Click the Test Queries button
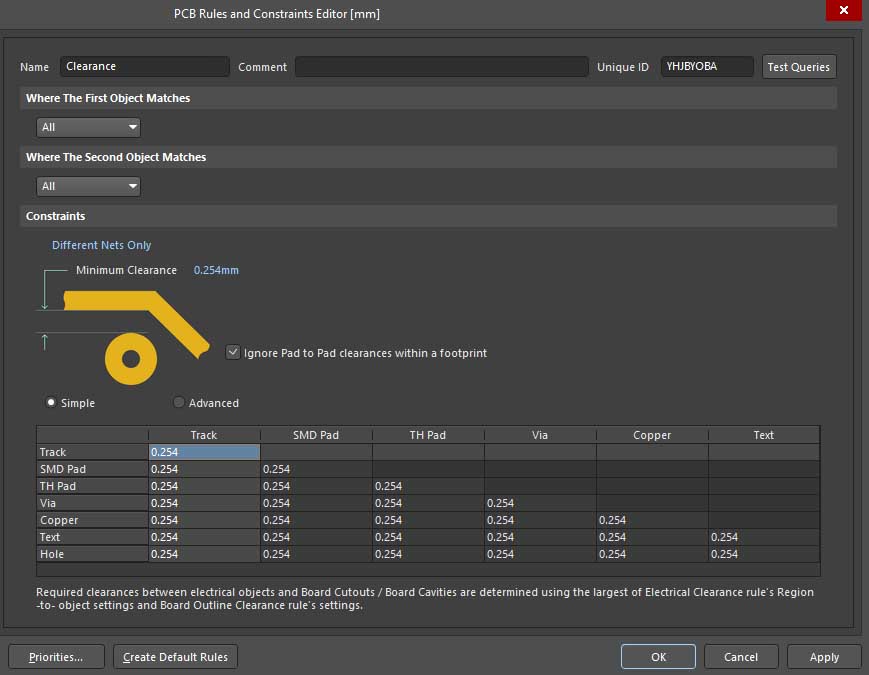The width and height of the screenshot is (869, 675). (798, 67)
